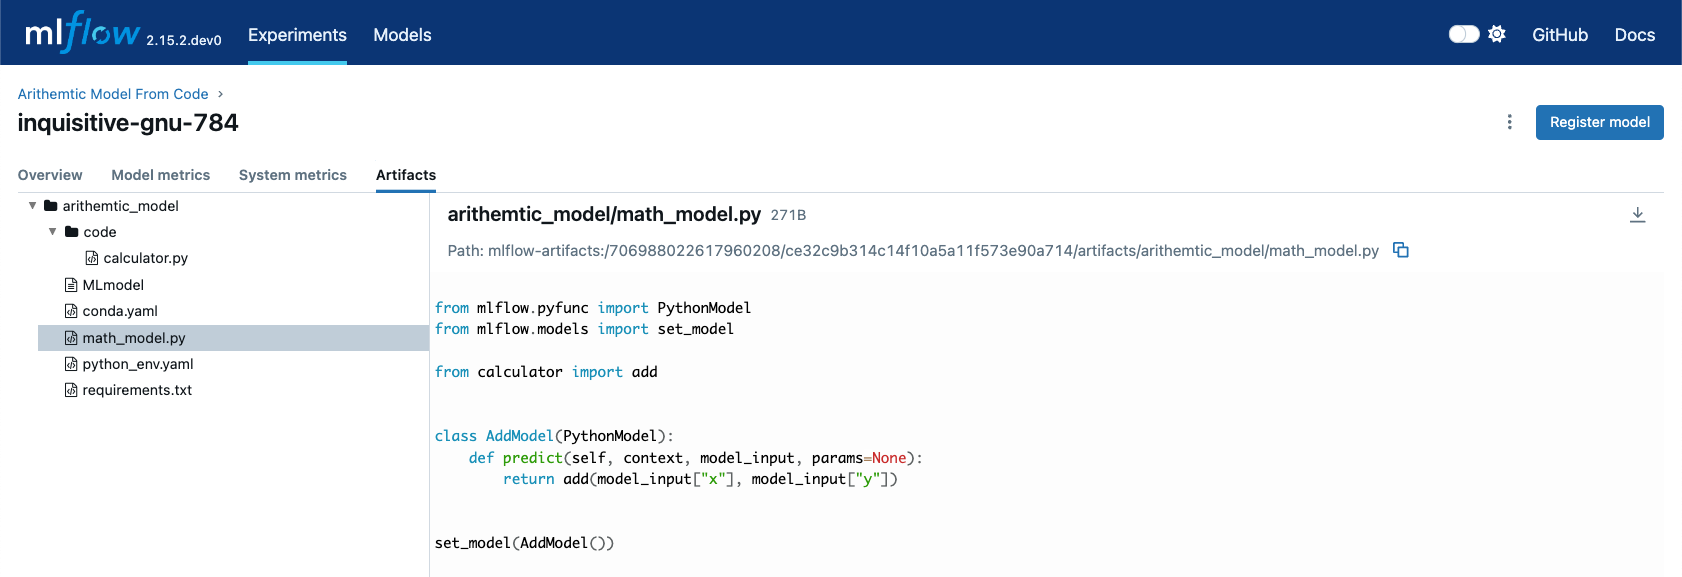The width and height of the screenshot is (1682, 577).
Task: Open the GitHub link in header
Action: [1559, 35]
